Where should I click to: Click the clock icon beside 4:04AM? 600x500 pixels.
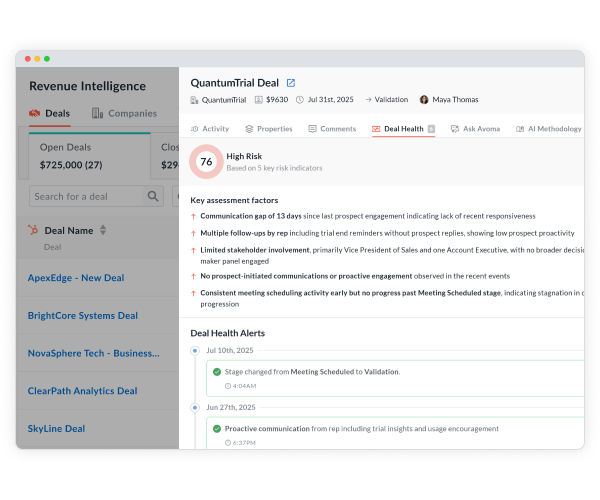(x=228, y=386)
